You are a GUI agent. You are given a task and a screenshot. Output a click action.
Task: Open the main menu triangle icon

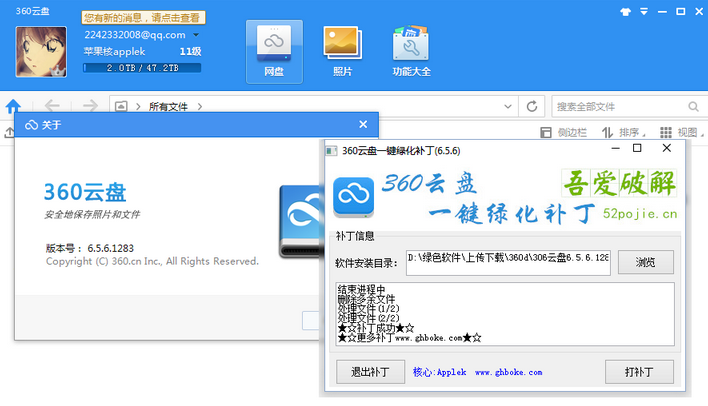644,12
